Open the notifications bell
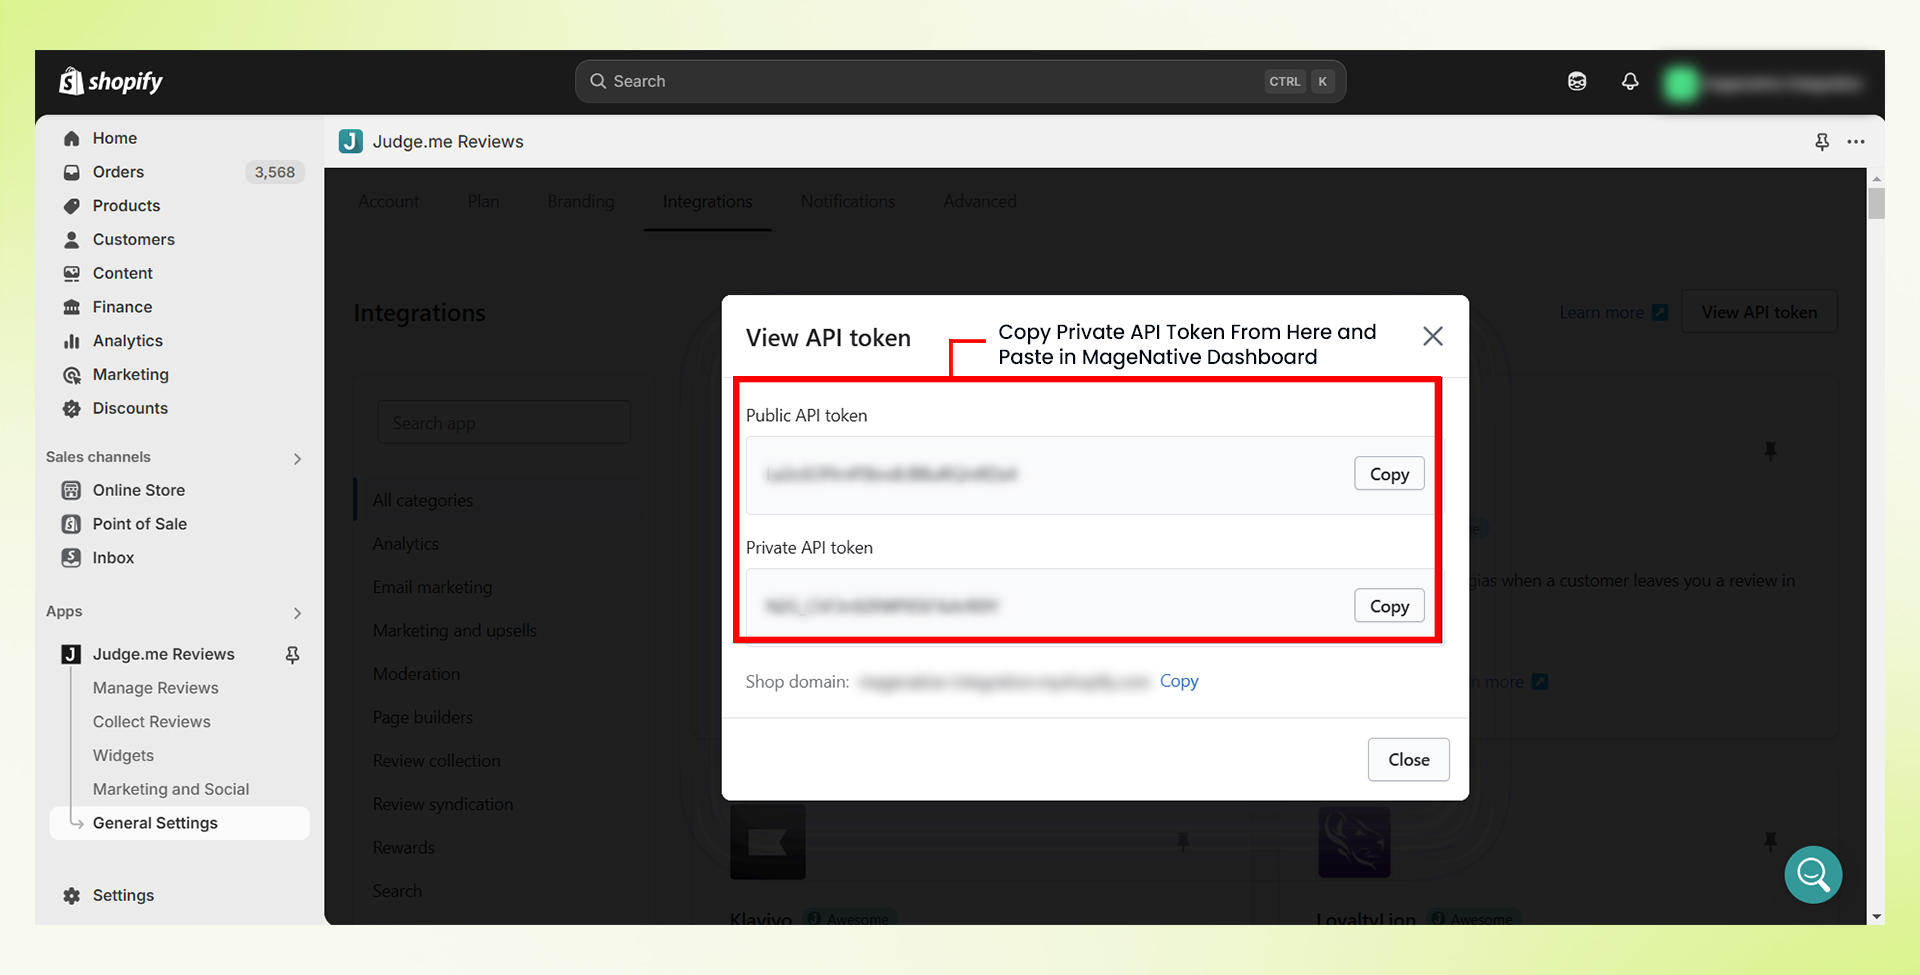The width and height of the screenshot is (1920, 975). click(1630, 81)
